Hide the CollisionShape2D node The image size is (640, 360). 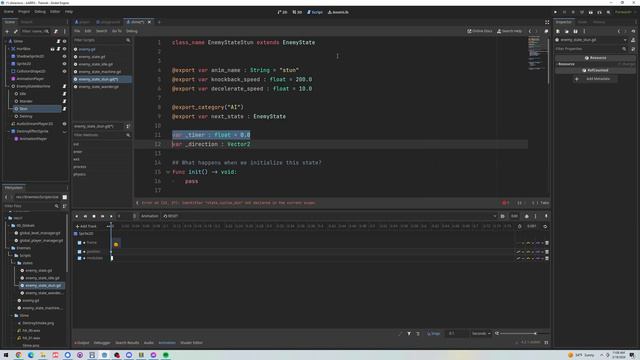coord(64,71)
